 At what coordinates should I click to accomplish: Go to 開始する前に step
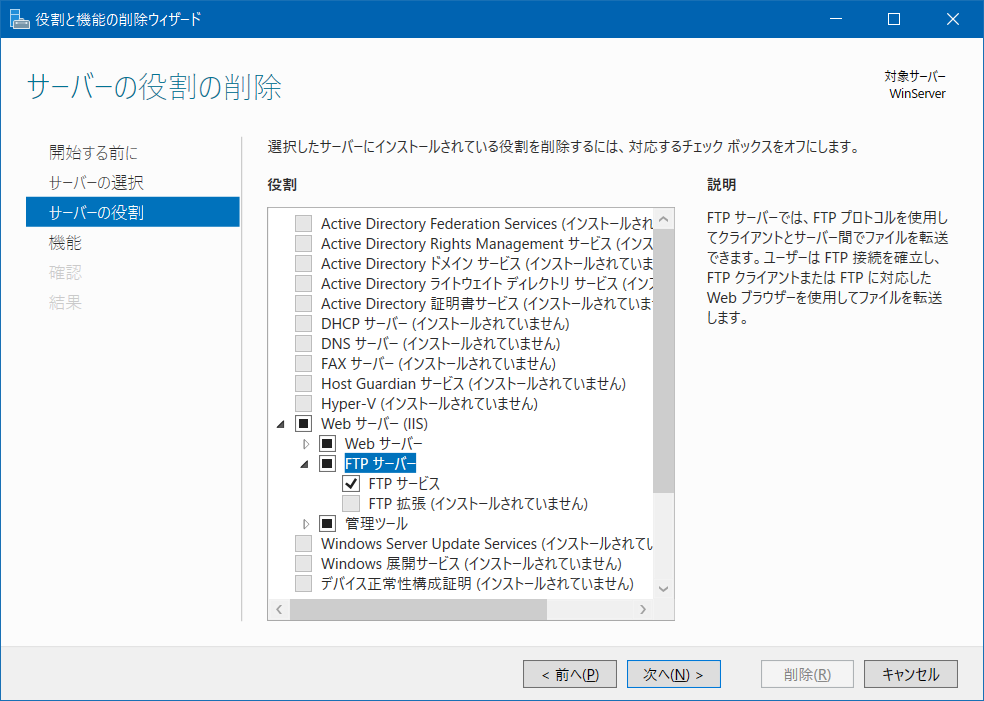(x=93, y=153)
